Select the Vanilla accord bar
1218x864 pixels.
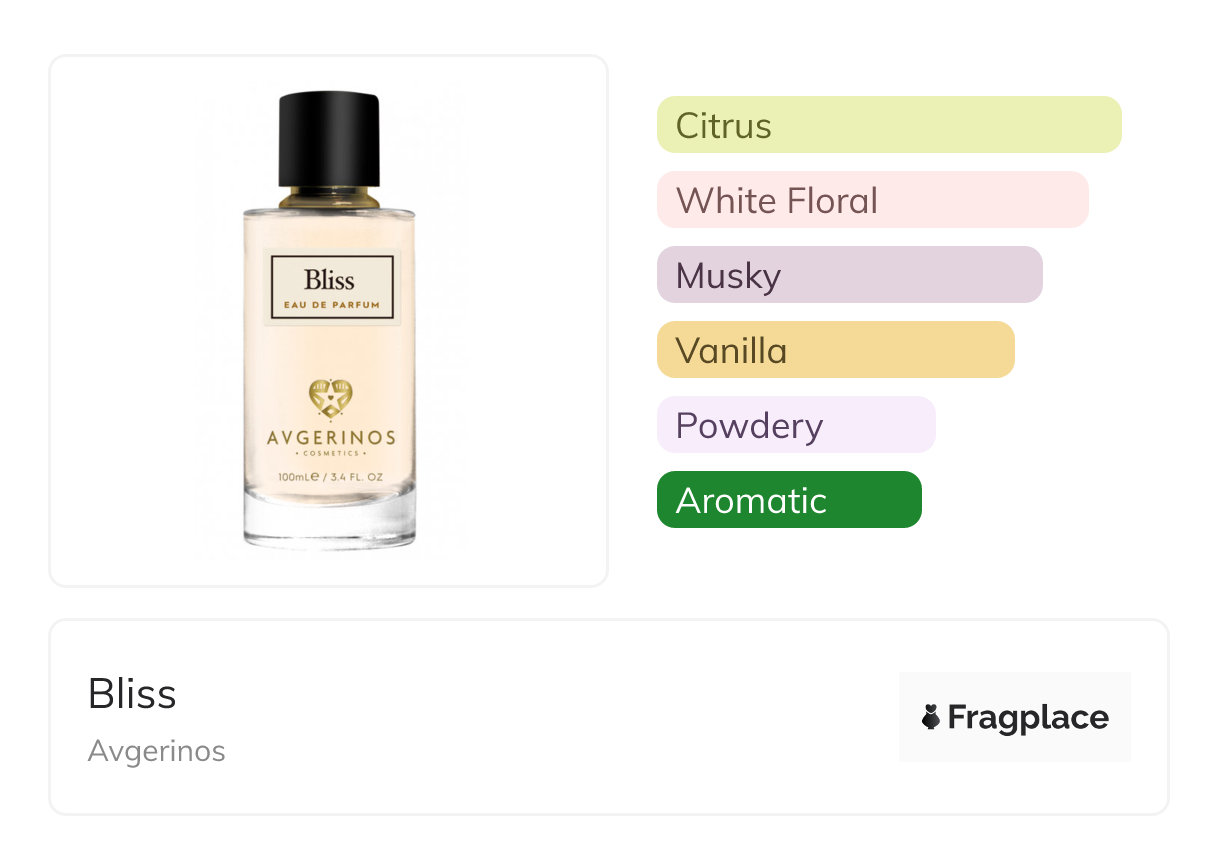pos(835,350)
